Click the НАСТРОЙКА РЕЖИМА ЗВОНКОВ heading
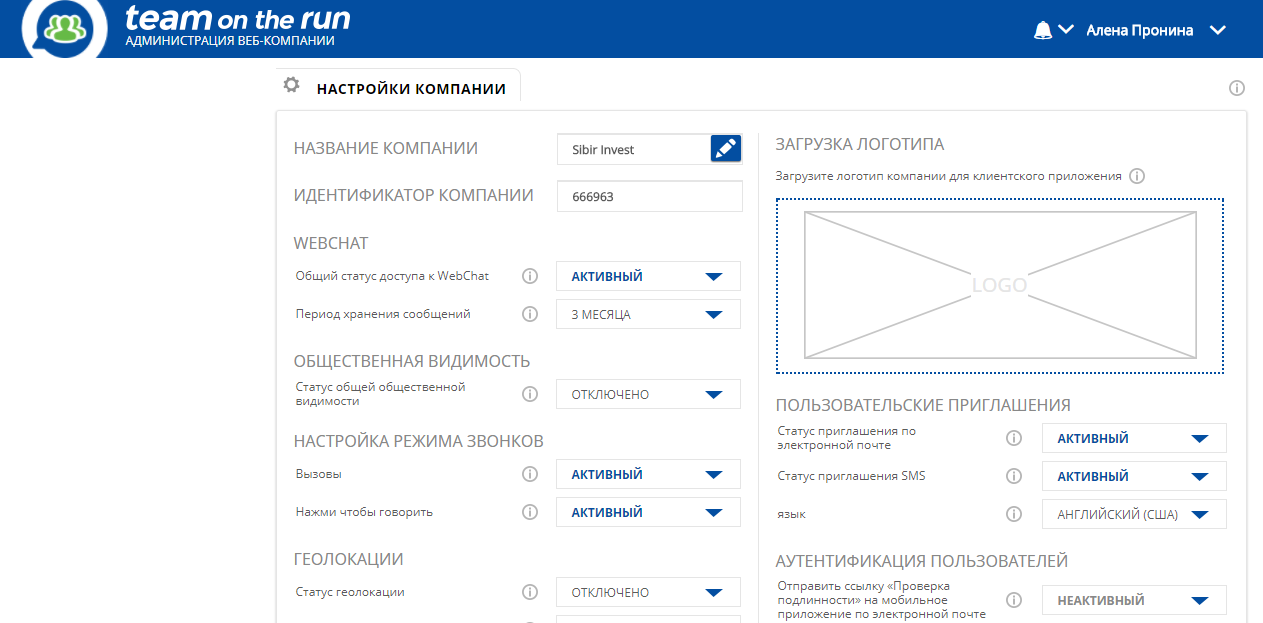 coord(419,441)
